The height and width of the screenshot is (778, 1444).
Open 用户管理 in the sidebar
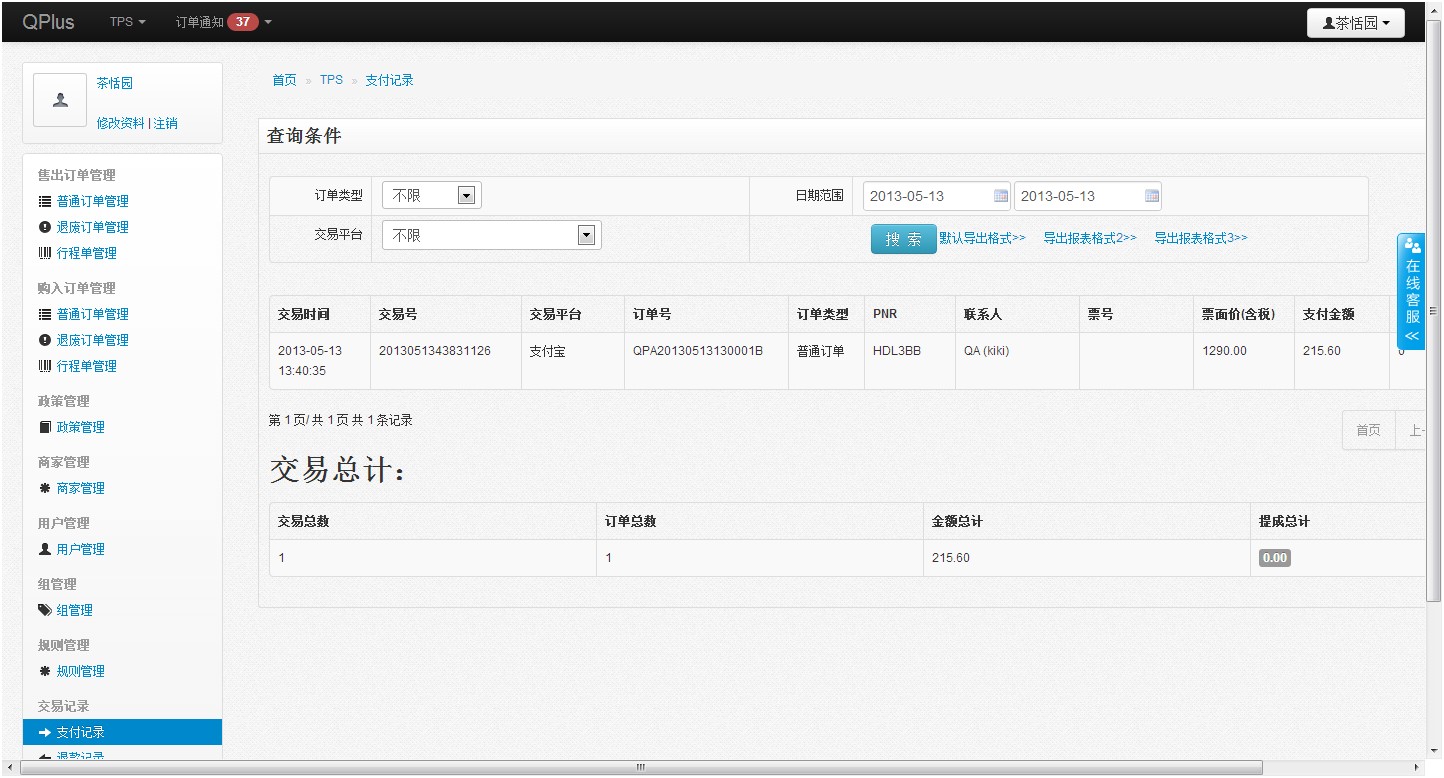(x=80, y=549)
